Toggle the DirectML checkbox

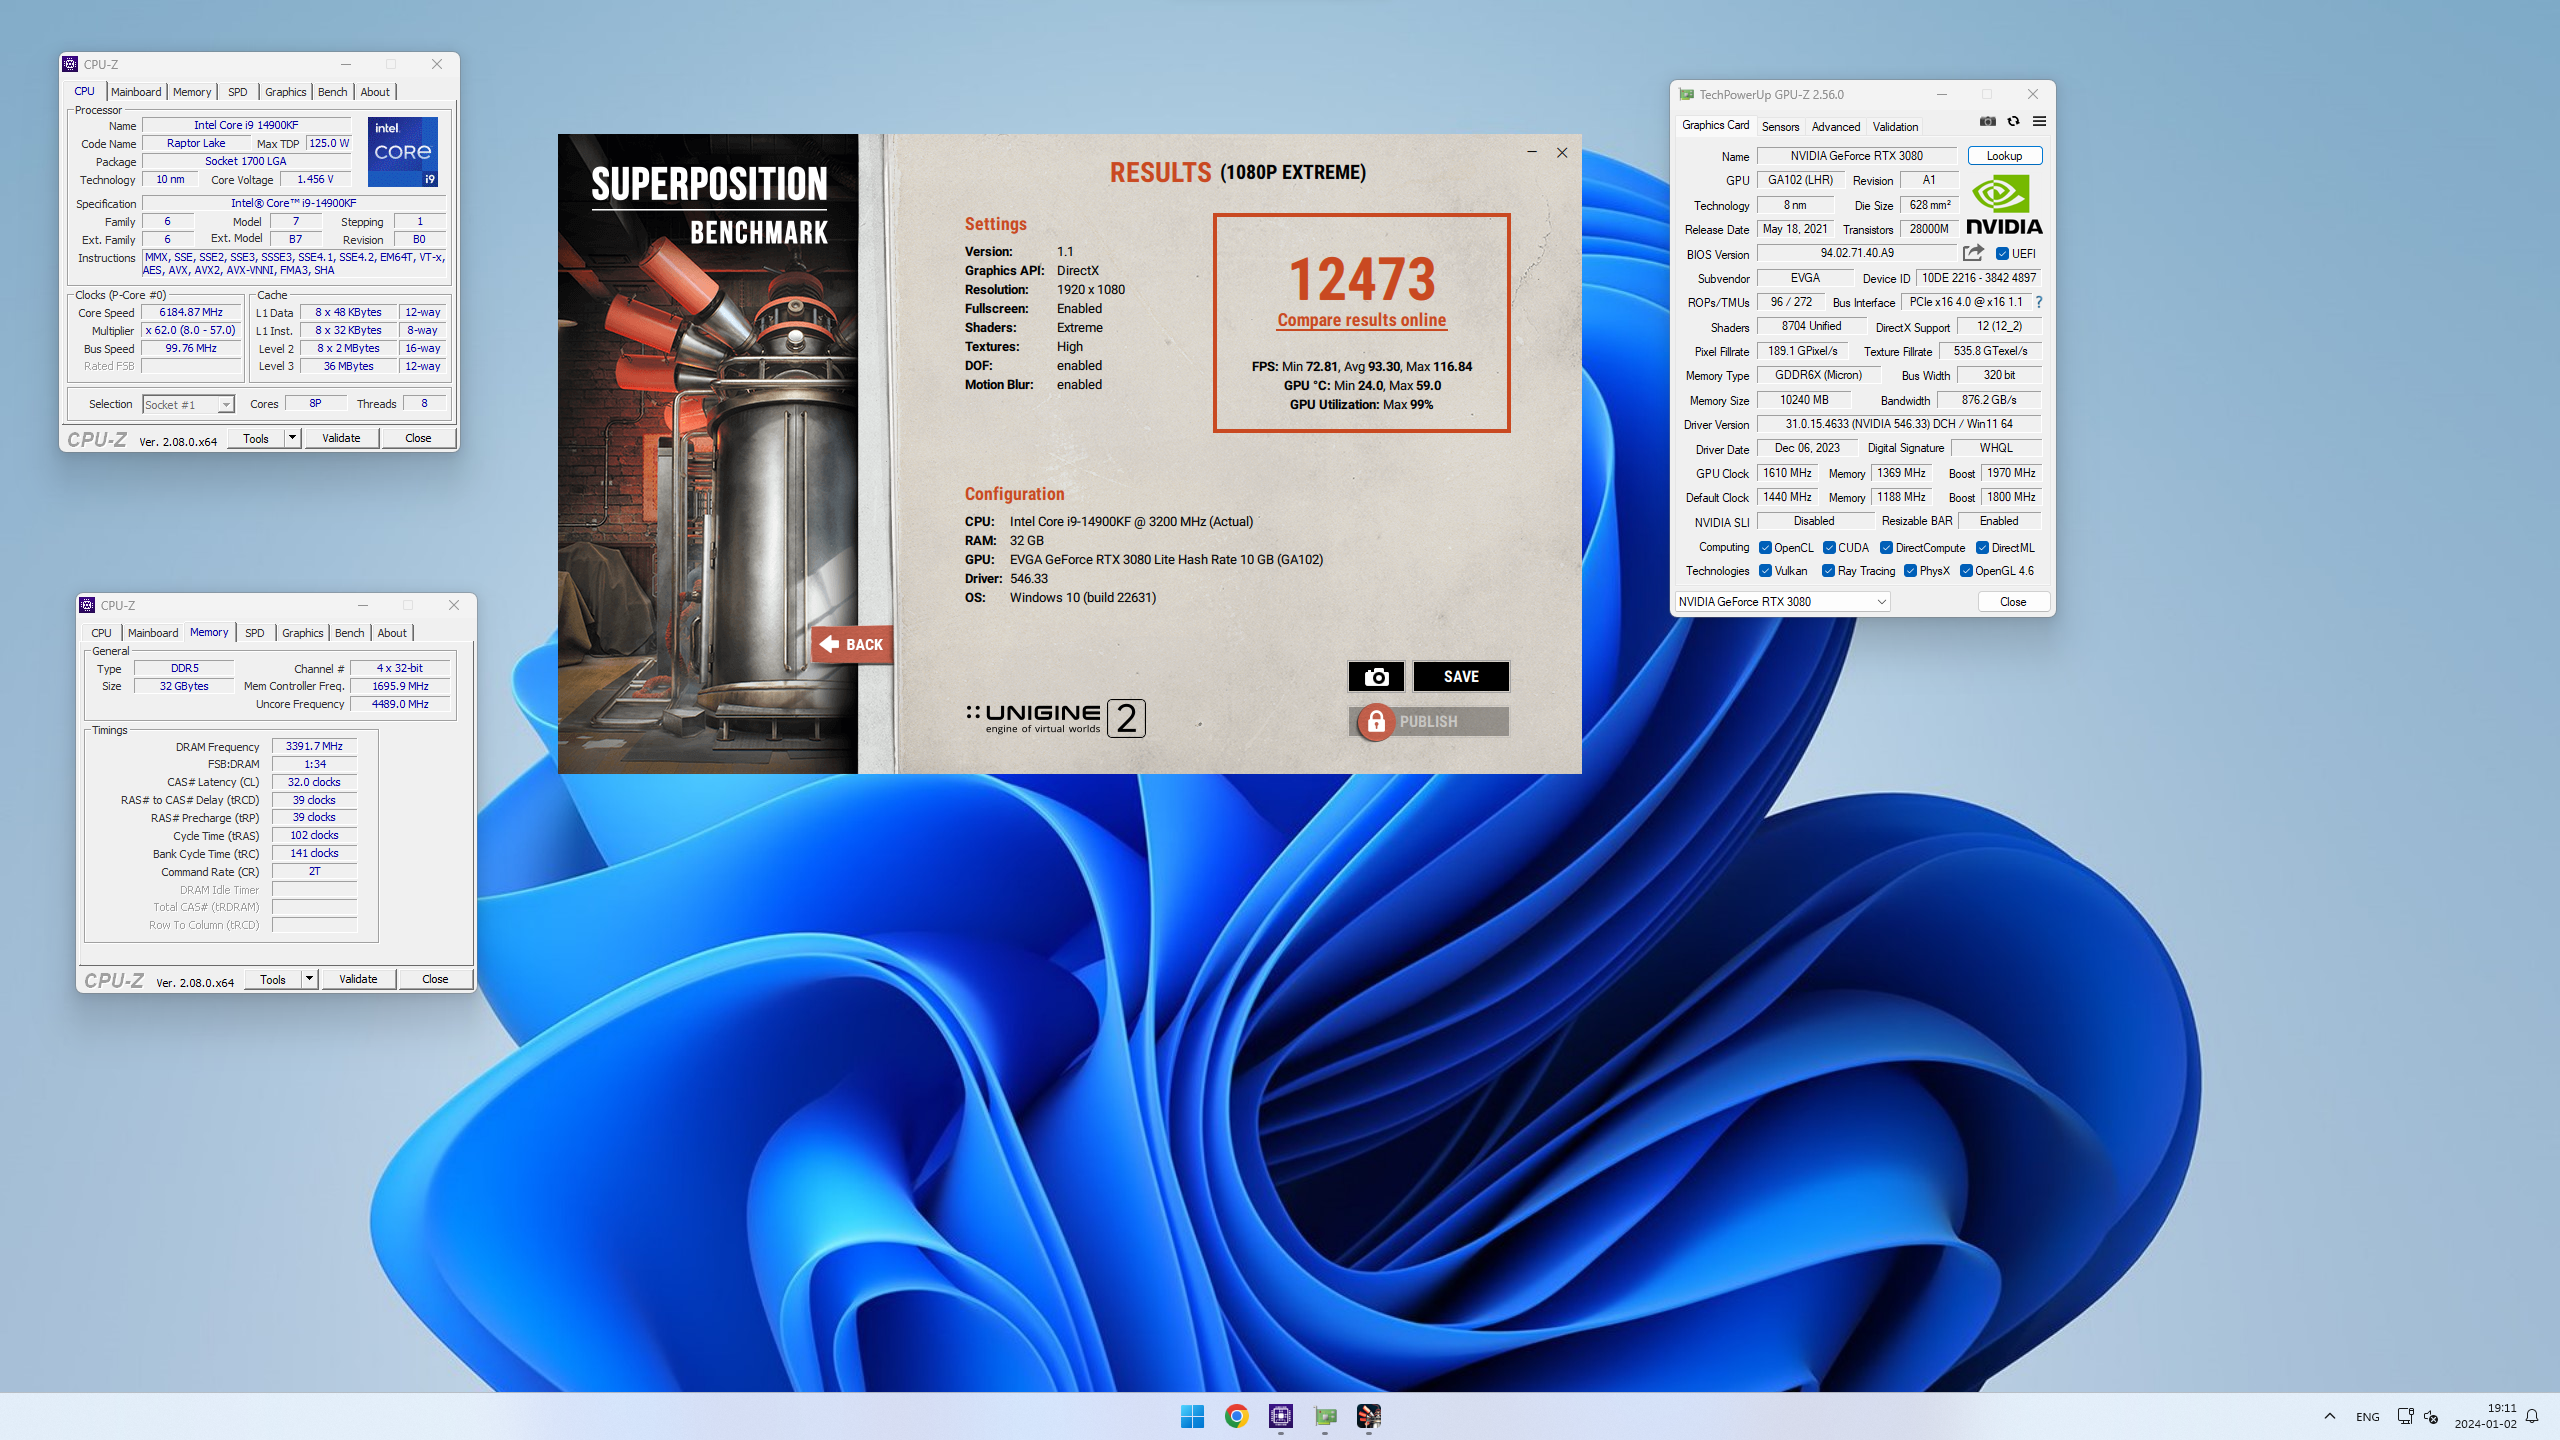[1982, 548]
